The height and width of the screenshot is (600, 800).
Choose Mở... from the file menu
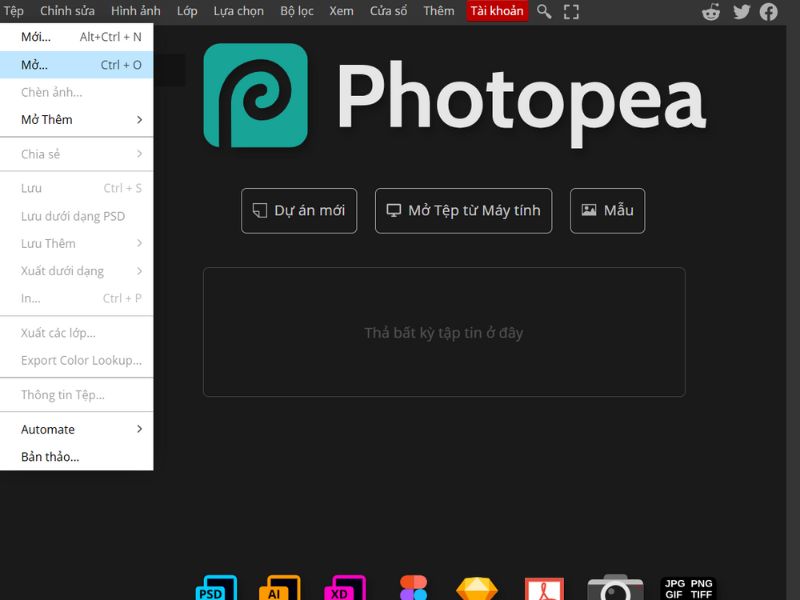[77, 65]
